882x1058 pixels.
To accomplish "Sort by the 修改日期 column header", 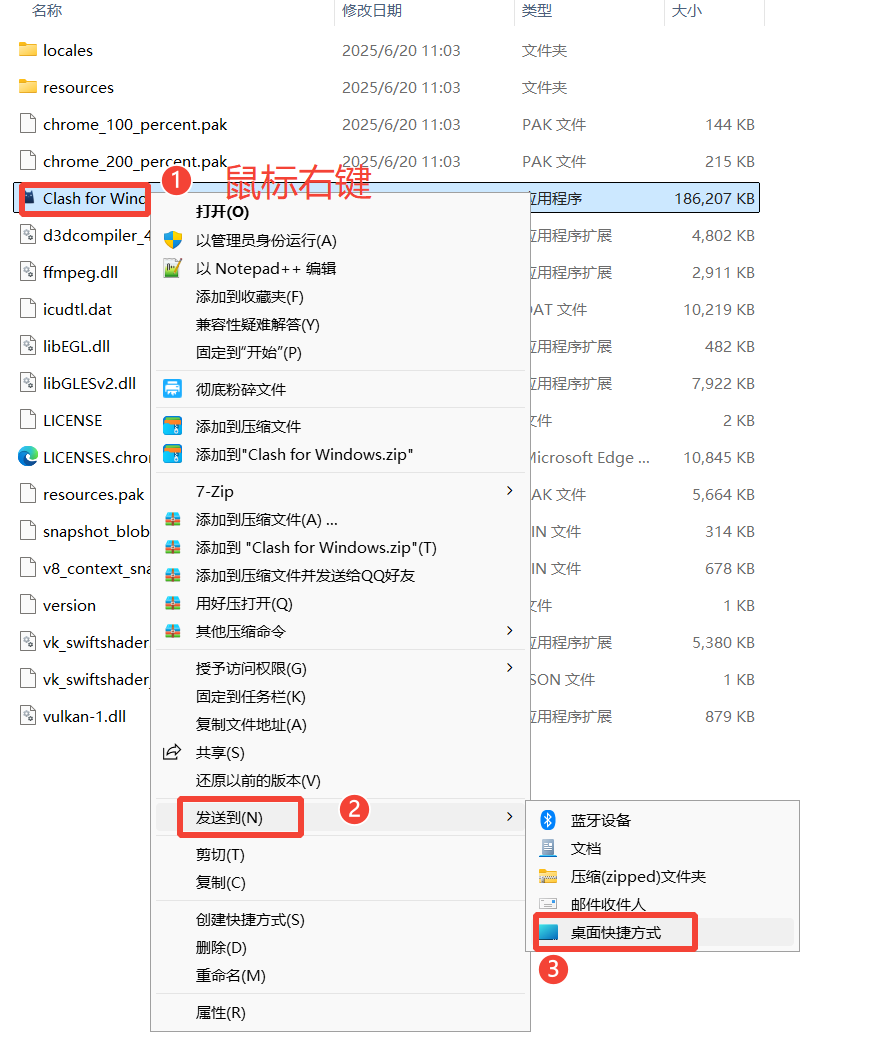I will point(372,11).
